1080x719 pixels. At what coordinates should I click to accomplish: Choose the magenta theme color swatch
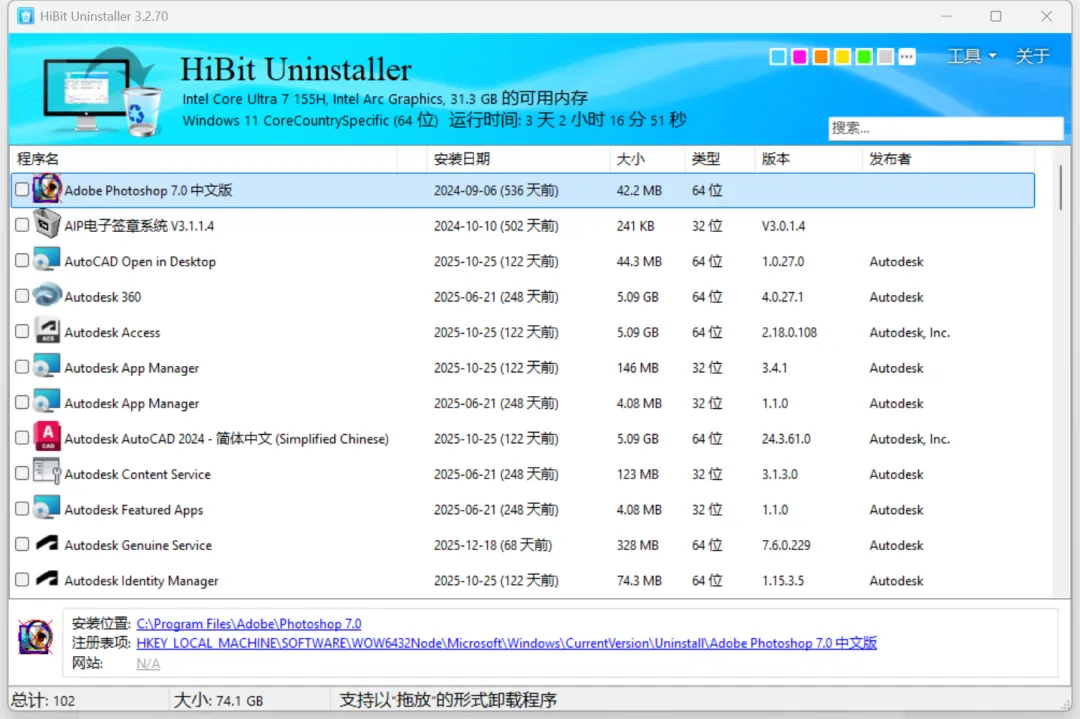coord(799,56)
